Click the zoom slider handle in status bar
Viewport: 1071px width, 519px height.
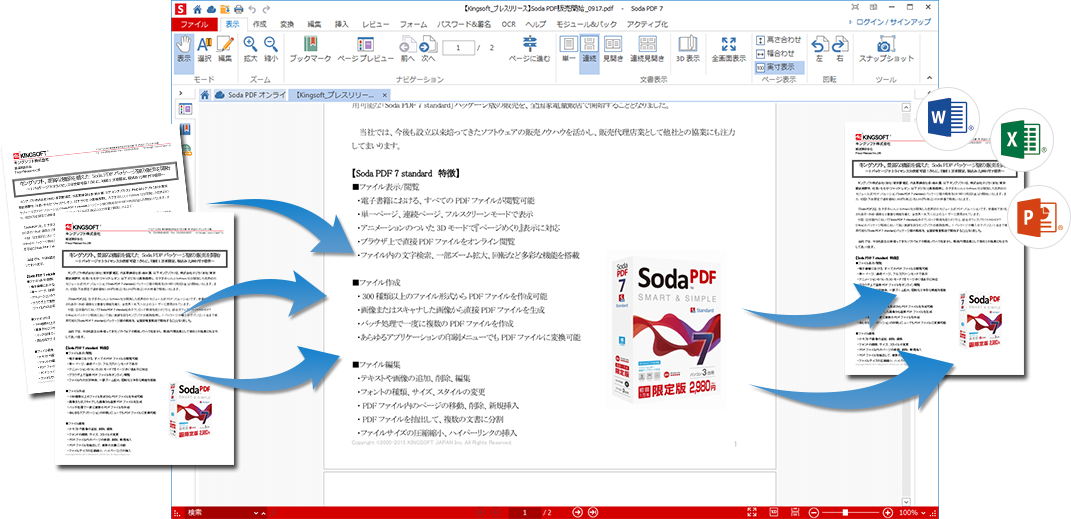[845, 512]
